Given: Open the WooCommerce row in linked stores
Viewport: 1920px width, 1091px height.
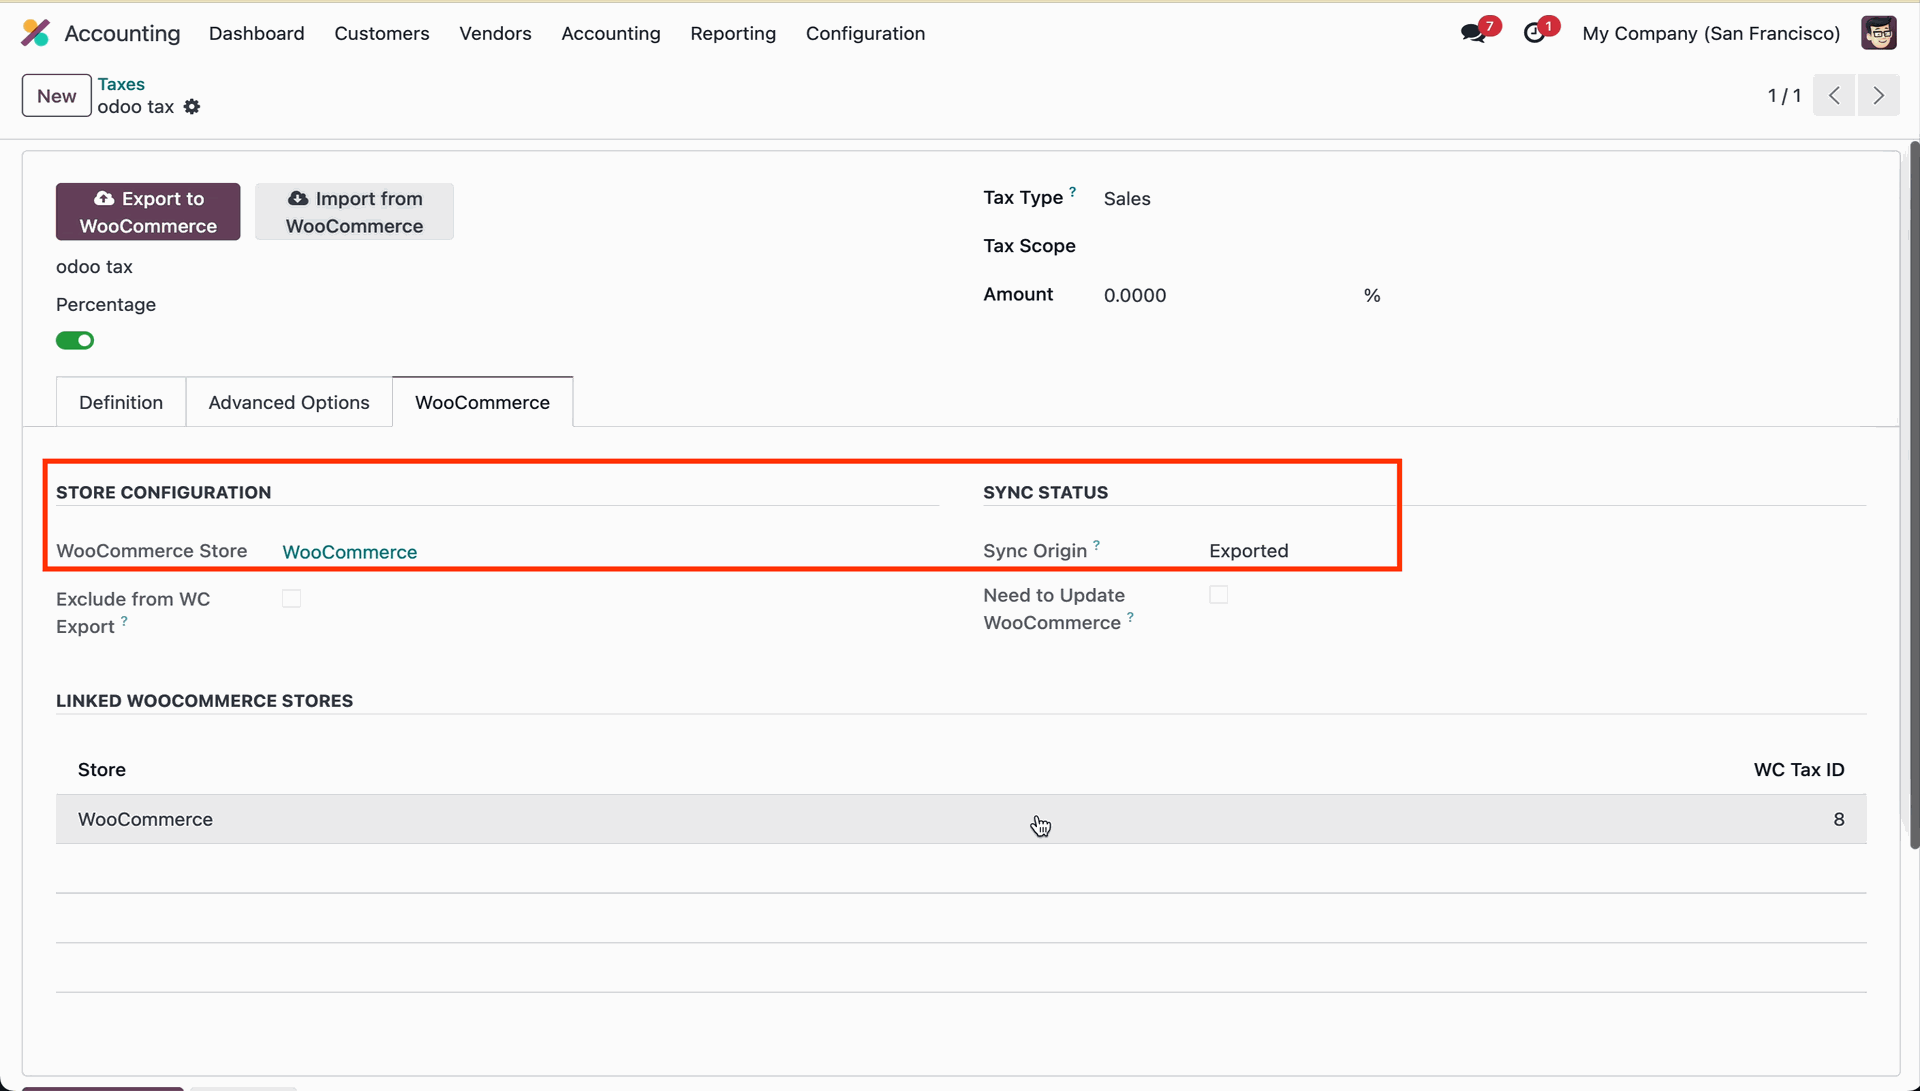Looking at the screenshot, I should click(x=960, y=819).
